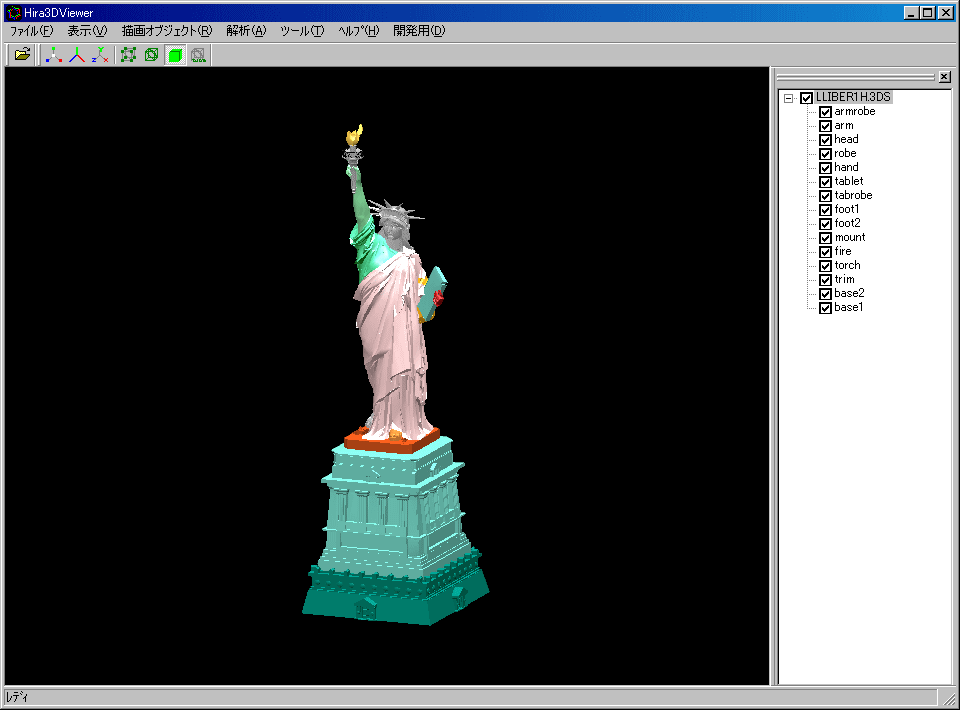Toggle the arm object checkbox

825,126
